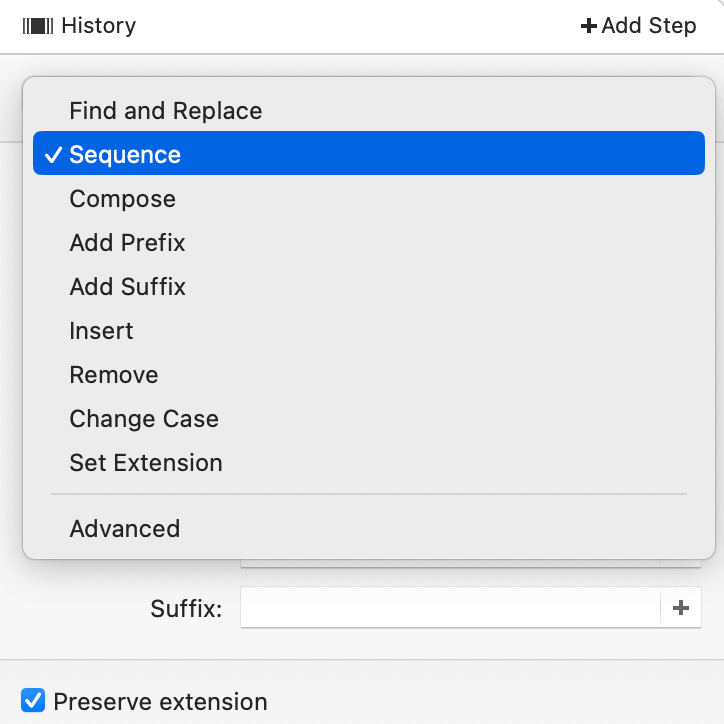724x724 pixels.
Task: Select Find and Replace from the menu
Action: pyautogui.click(x=166, y=111)
